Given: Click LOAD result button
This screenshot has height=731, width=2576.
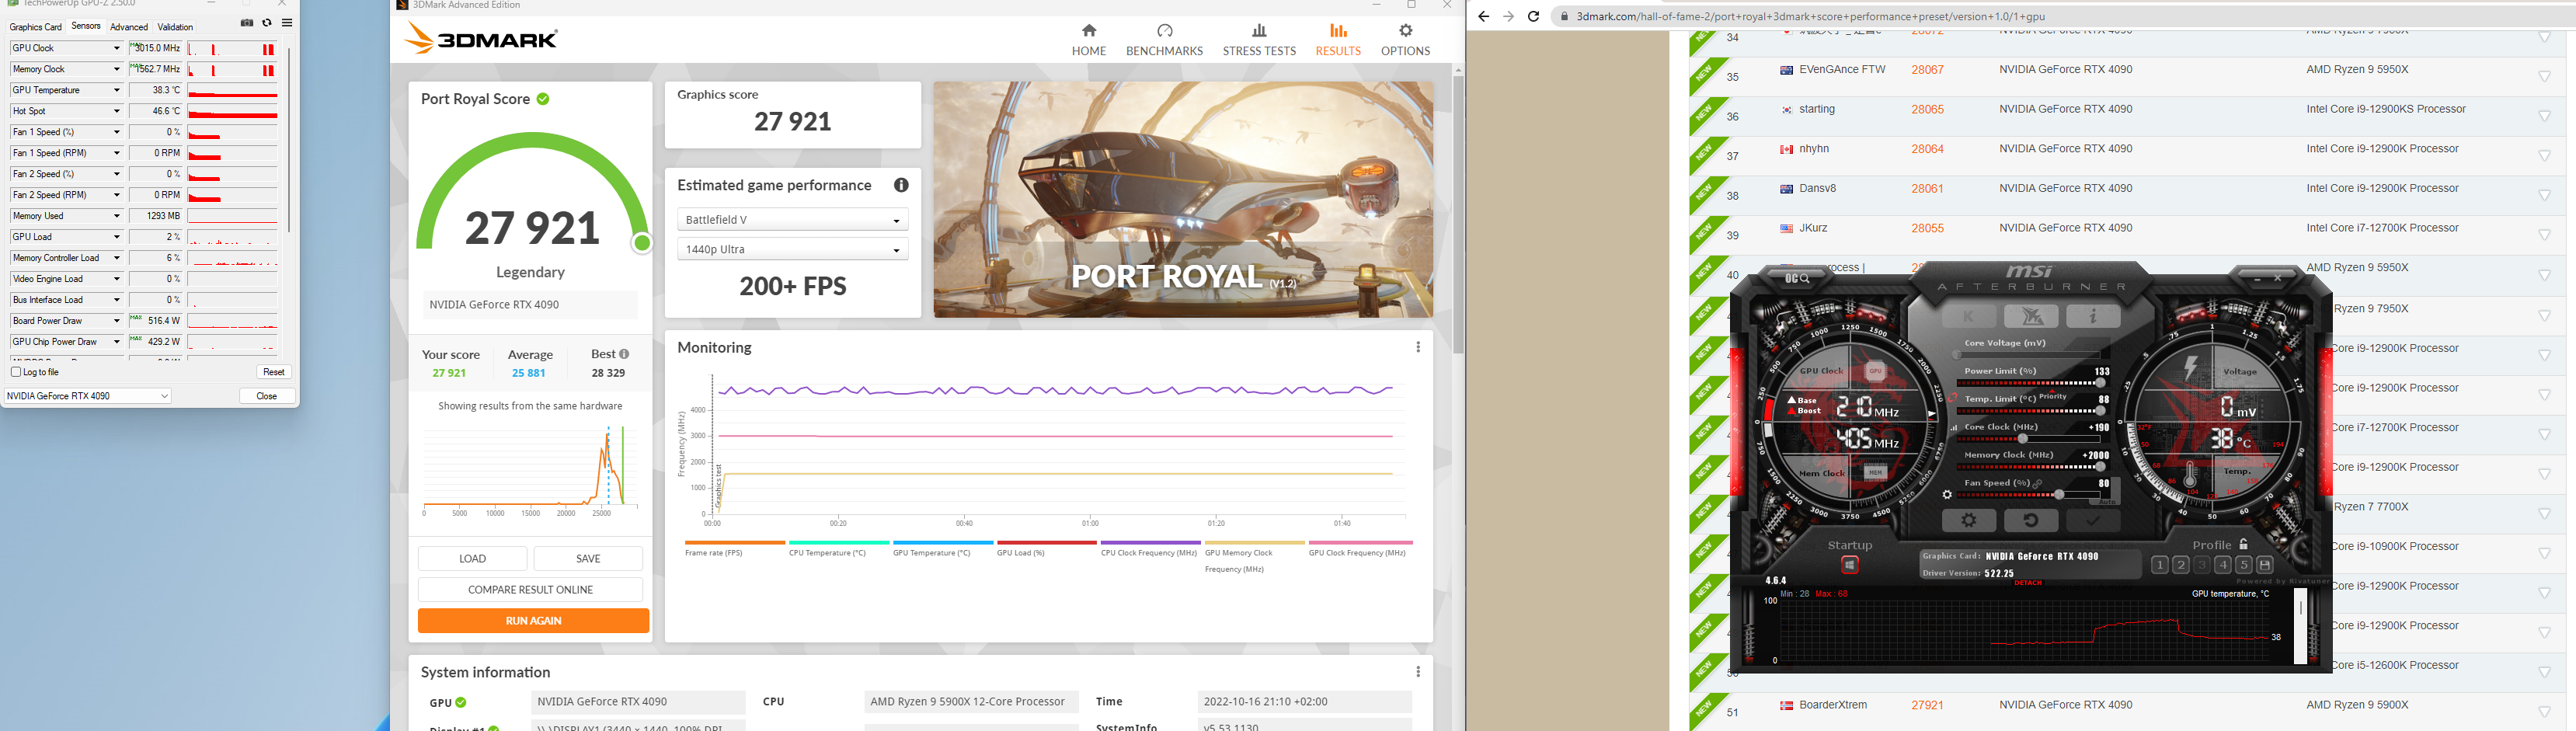Looking at the screenshot, I should (x=472, y=559).
